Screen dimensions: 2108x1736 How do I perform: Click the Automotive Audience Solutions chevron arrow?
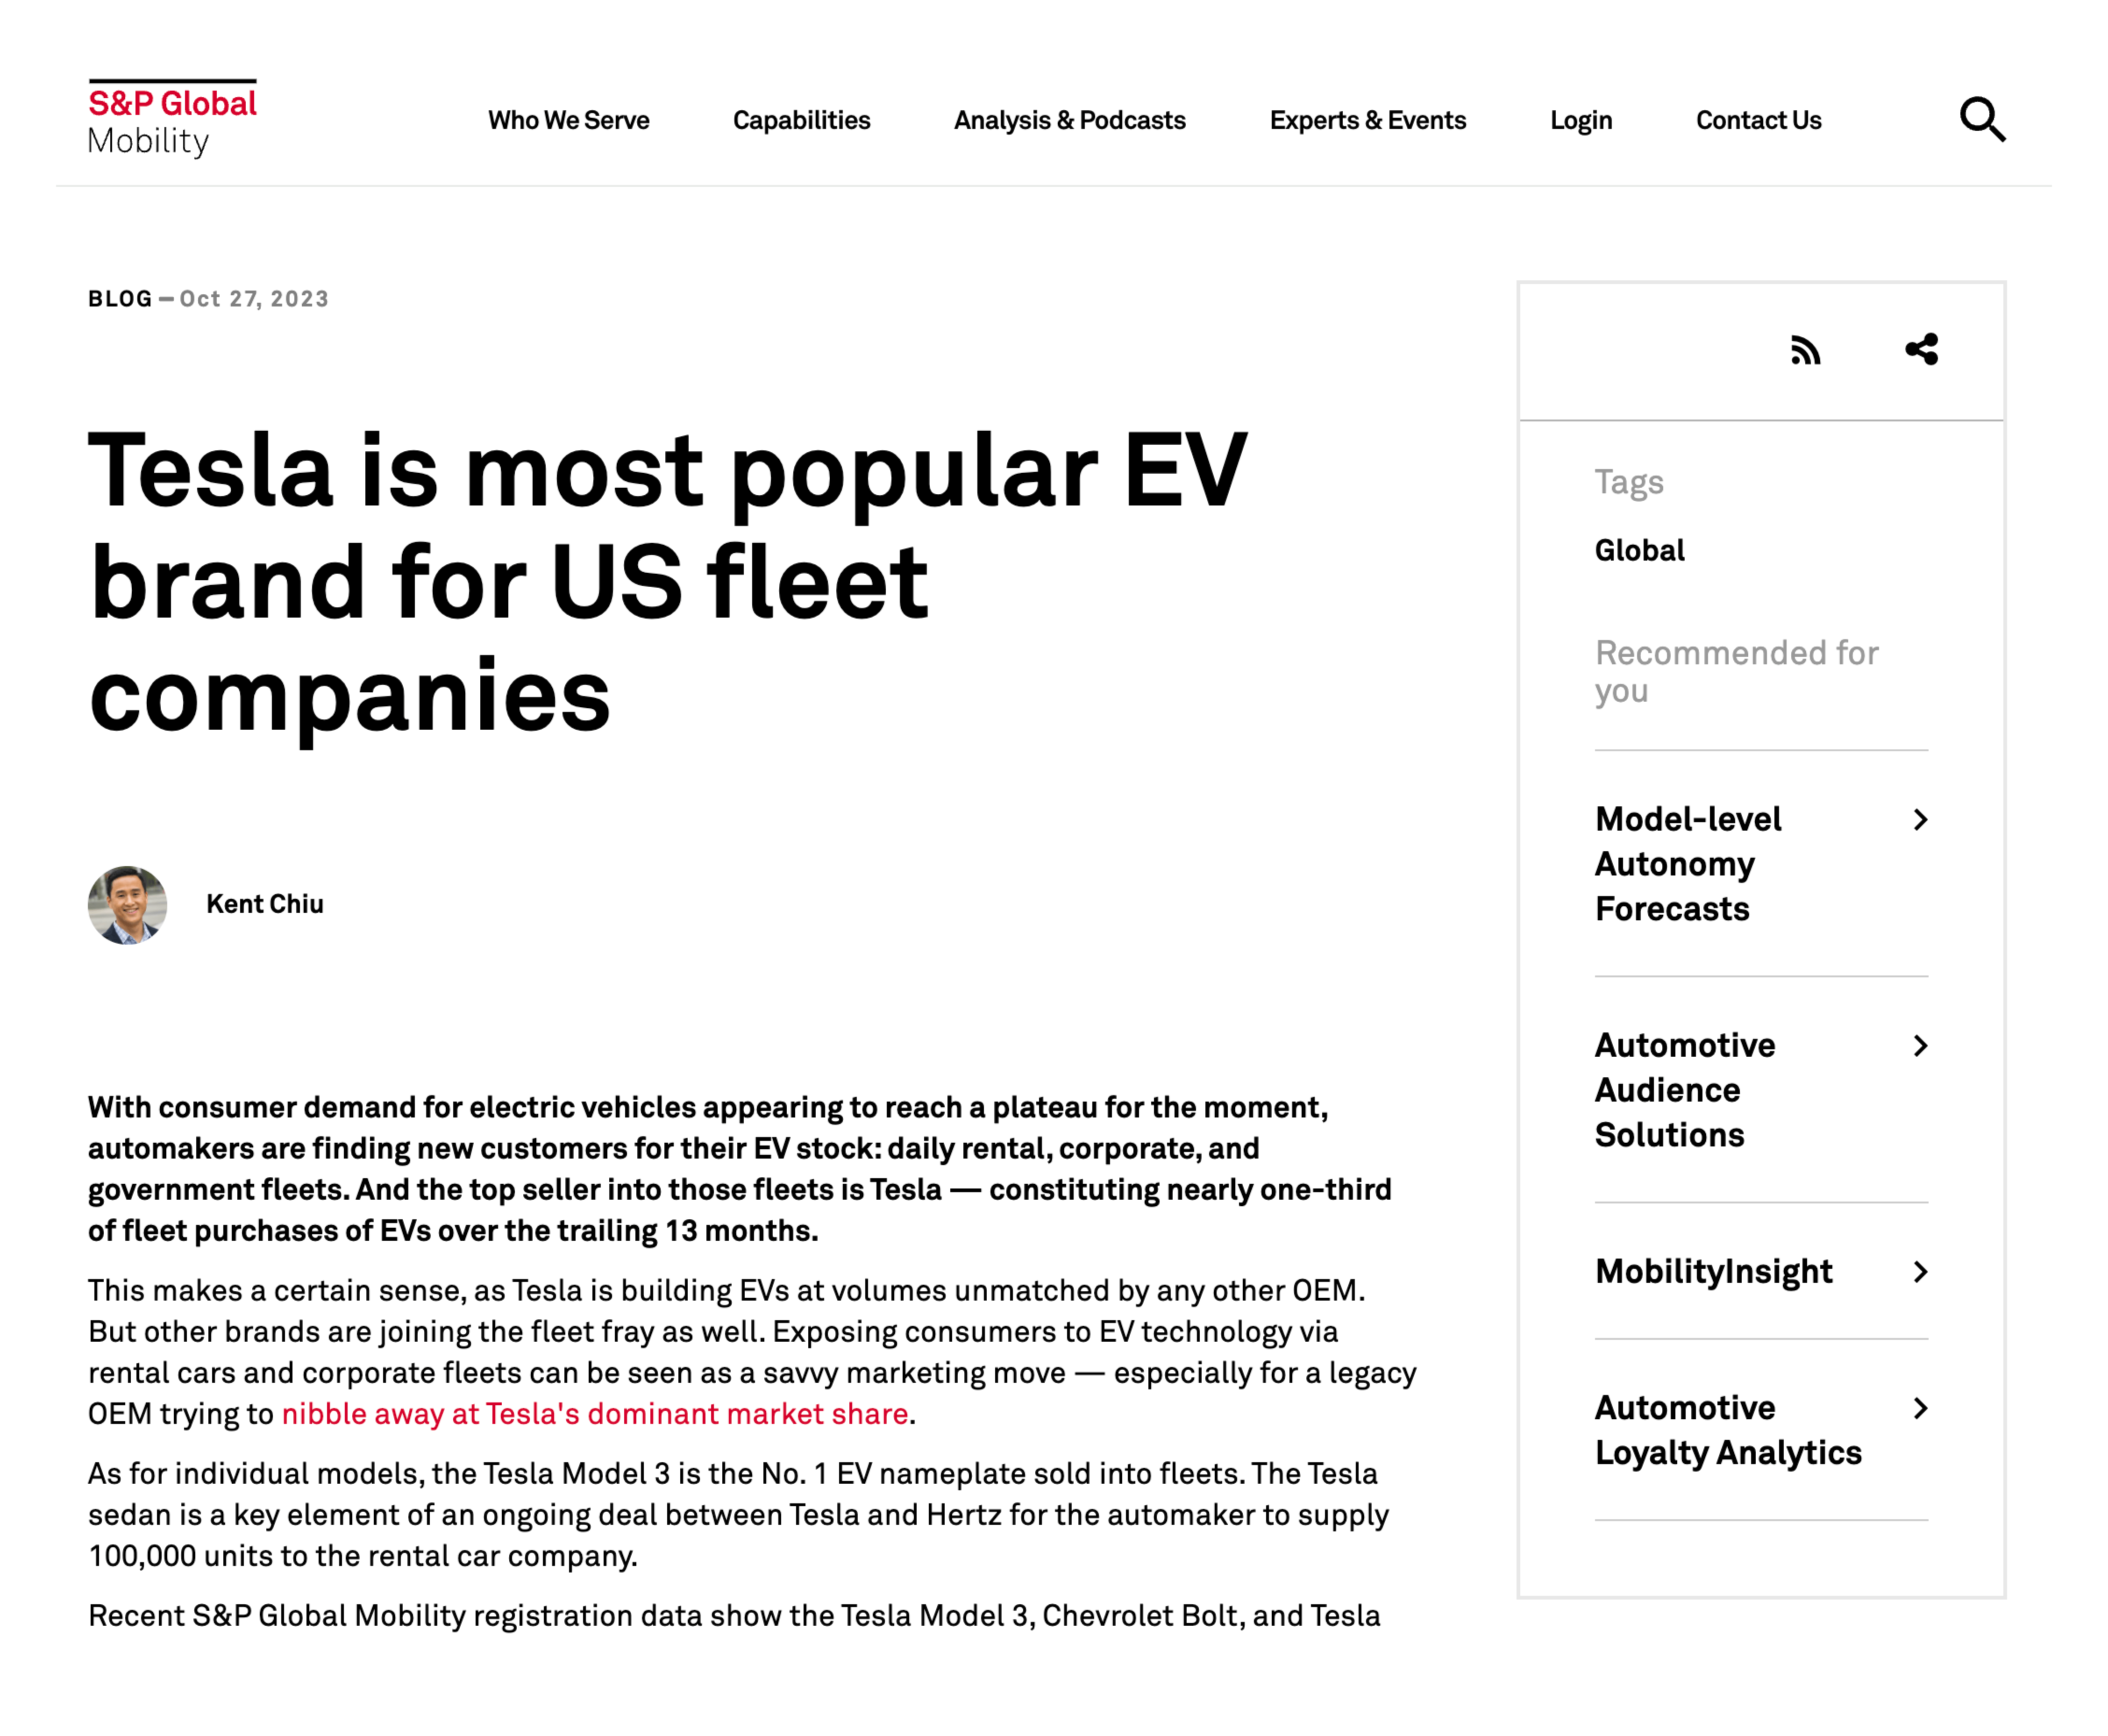[x=1919, y=1046]
